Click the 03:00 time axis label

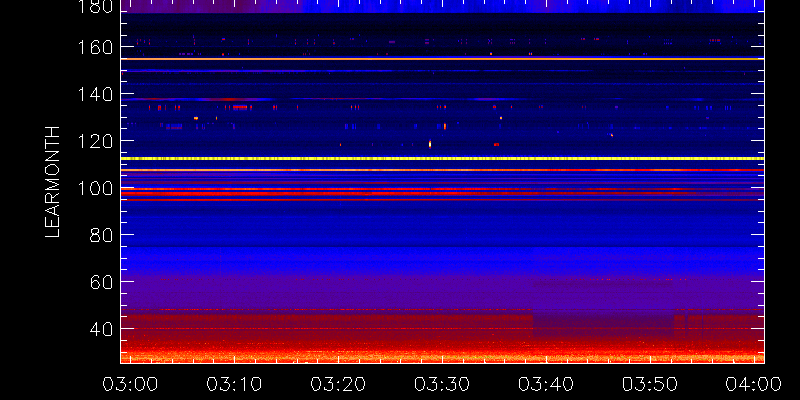[x=131, y=383]
